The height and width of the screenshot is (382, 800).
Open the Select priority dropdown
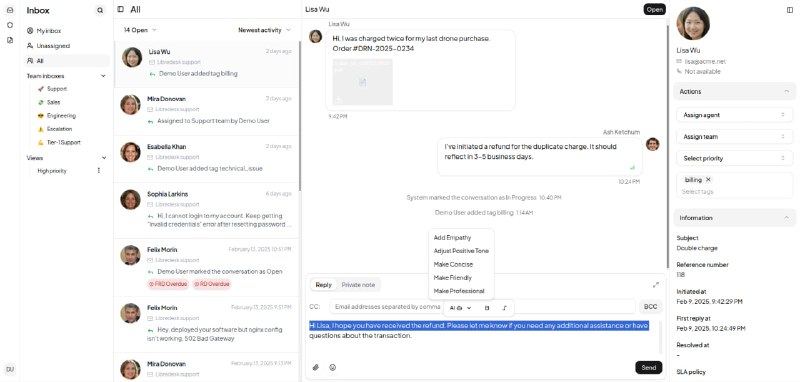point(735,159)
